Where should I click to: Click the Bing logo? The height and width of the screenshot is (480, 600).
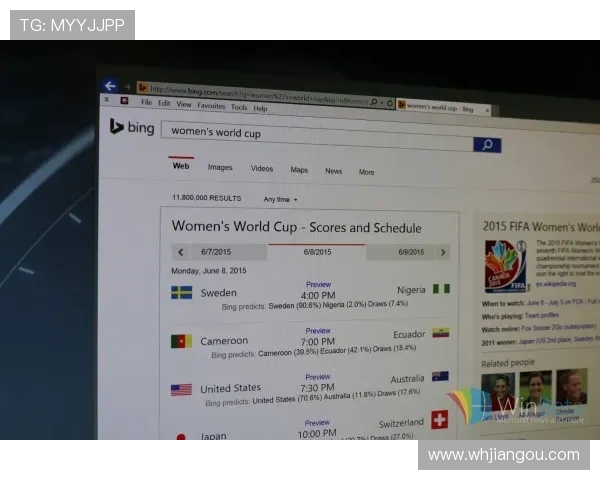tap(132, 129)
